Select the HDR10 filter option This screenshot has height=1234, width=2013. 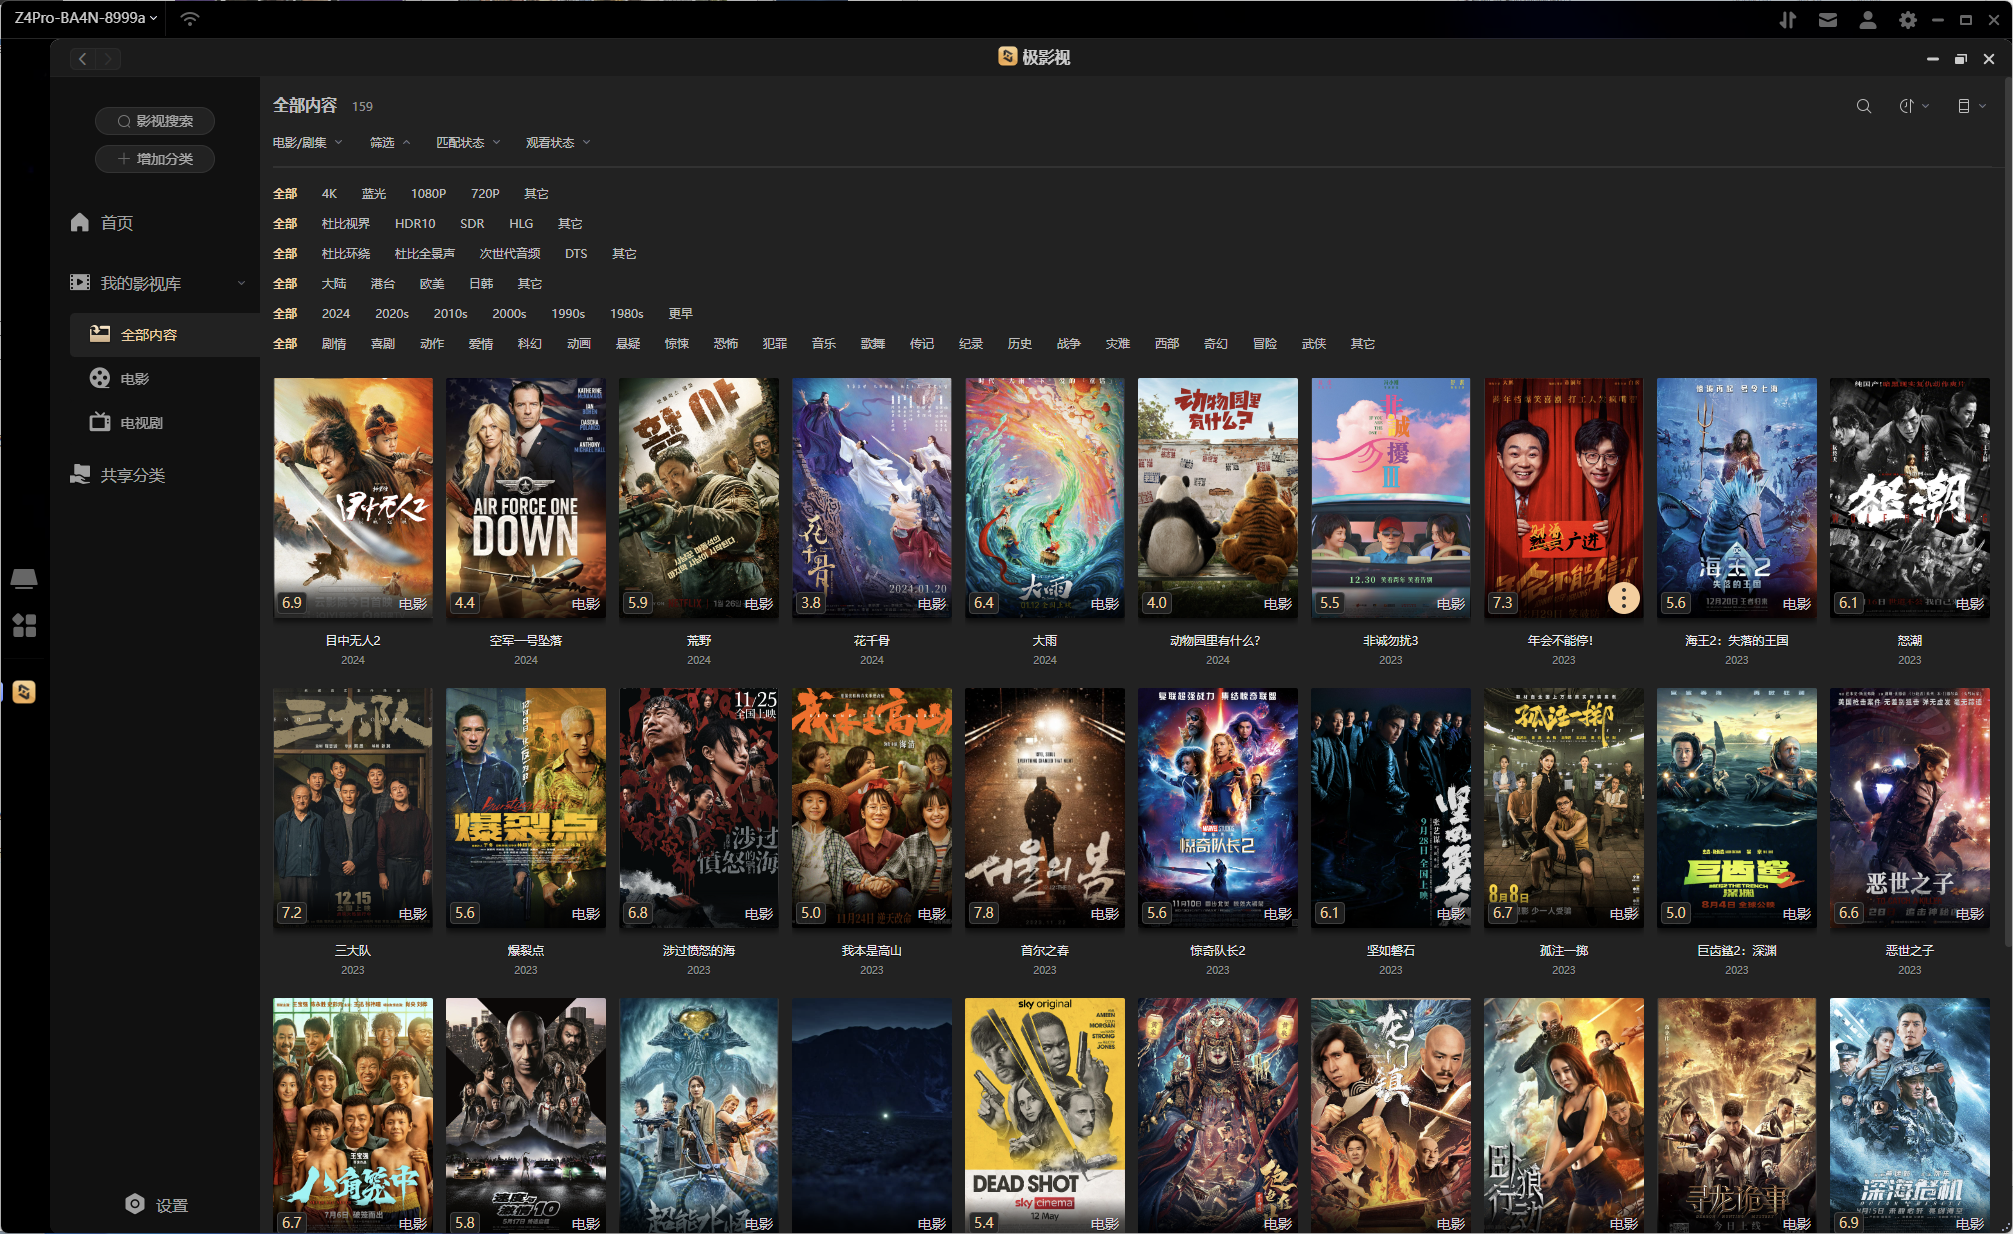[414, 223]
